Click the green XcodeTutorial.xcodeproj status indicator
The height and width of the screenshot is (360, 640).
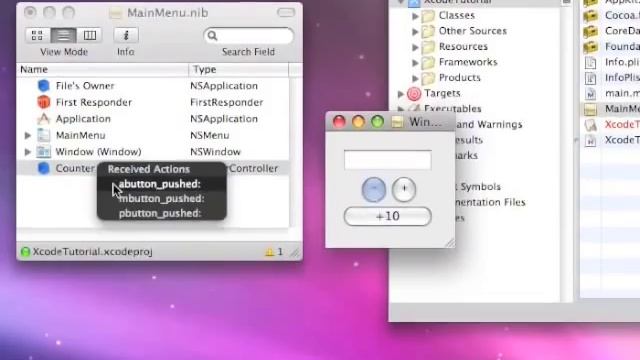click(25, 252)
